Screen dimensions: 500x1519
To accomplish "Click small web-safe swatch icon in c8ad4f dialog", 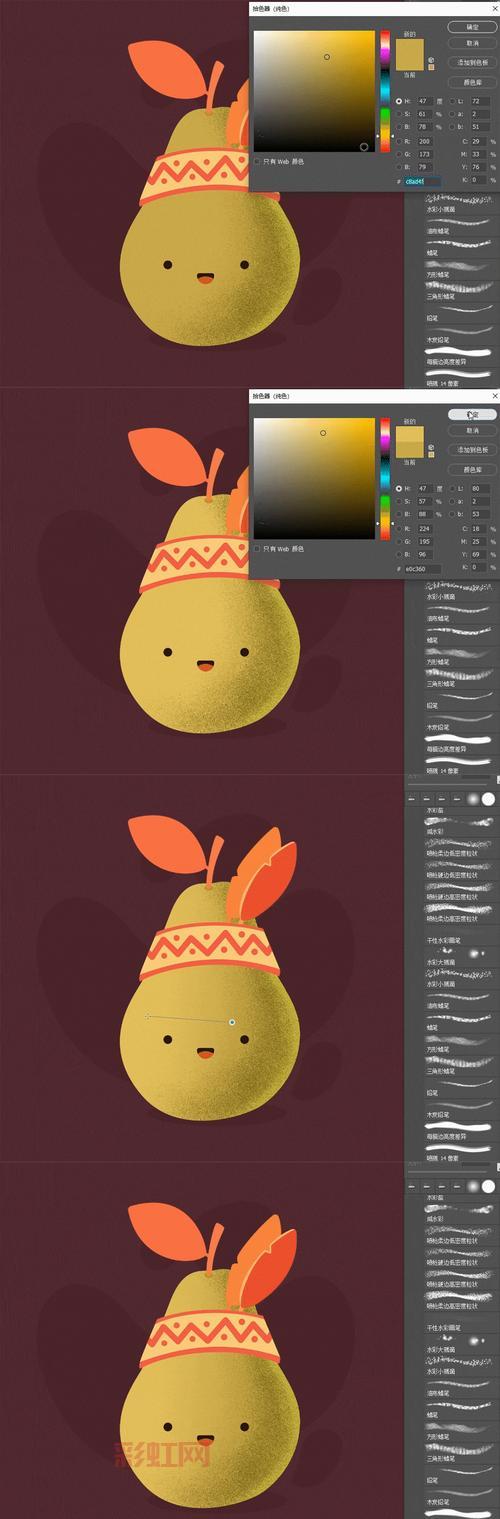I will (431, 67).
